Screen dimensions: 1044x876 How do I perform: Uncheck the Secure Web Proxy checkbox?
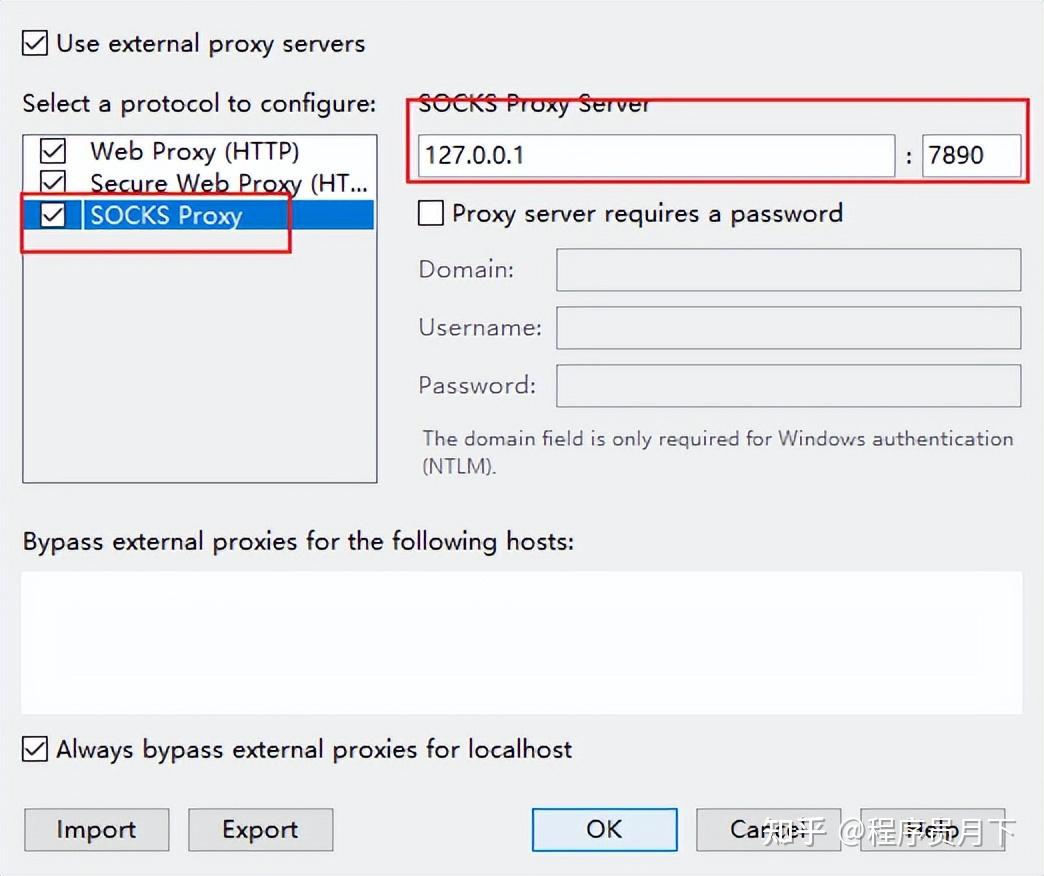point(52,183)
